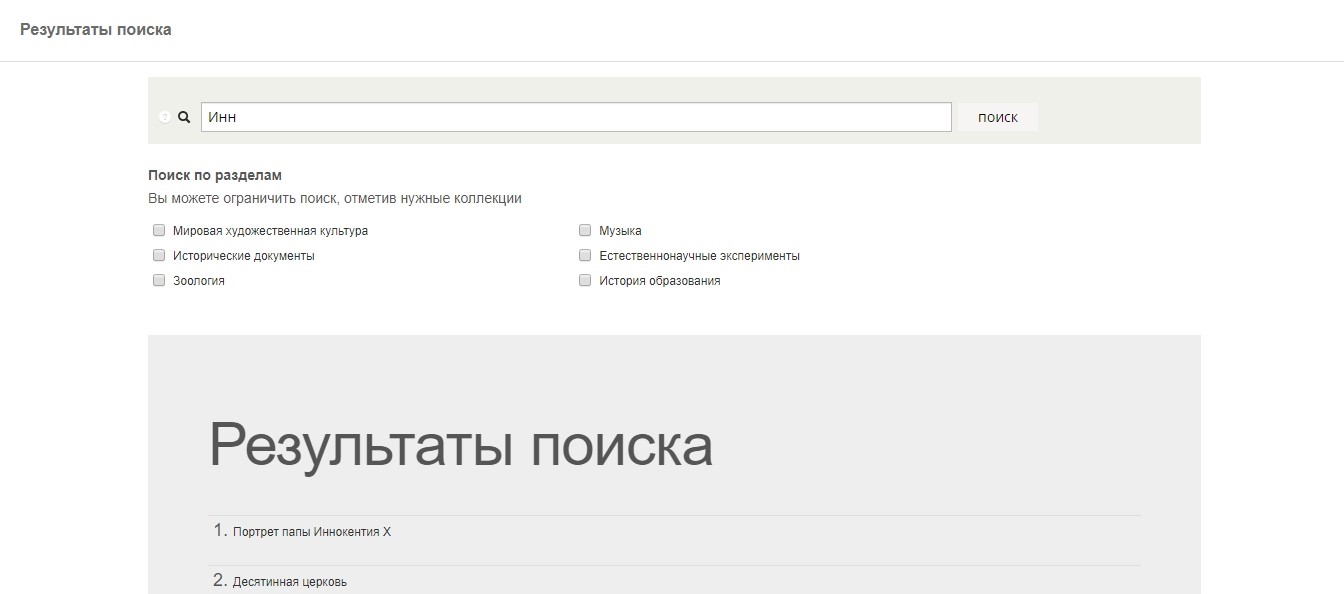This screenshot has width=1344, height=594.
Task: Tick the Зоология checkbox
Action: [159, 280]
